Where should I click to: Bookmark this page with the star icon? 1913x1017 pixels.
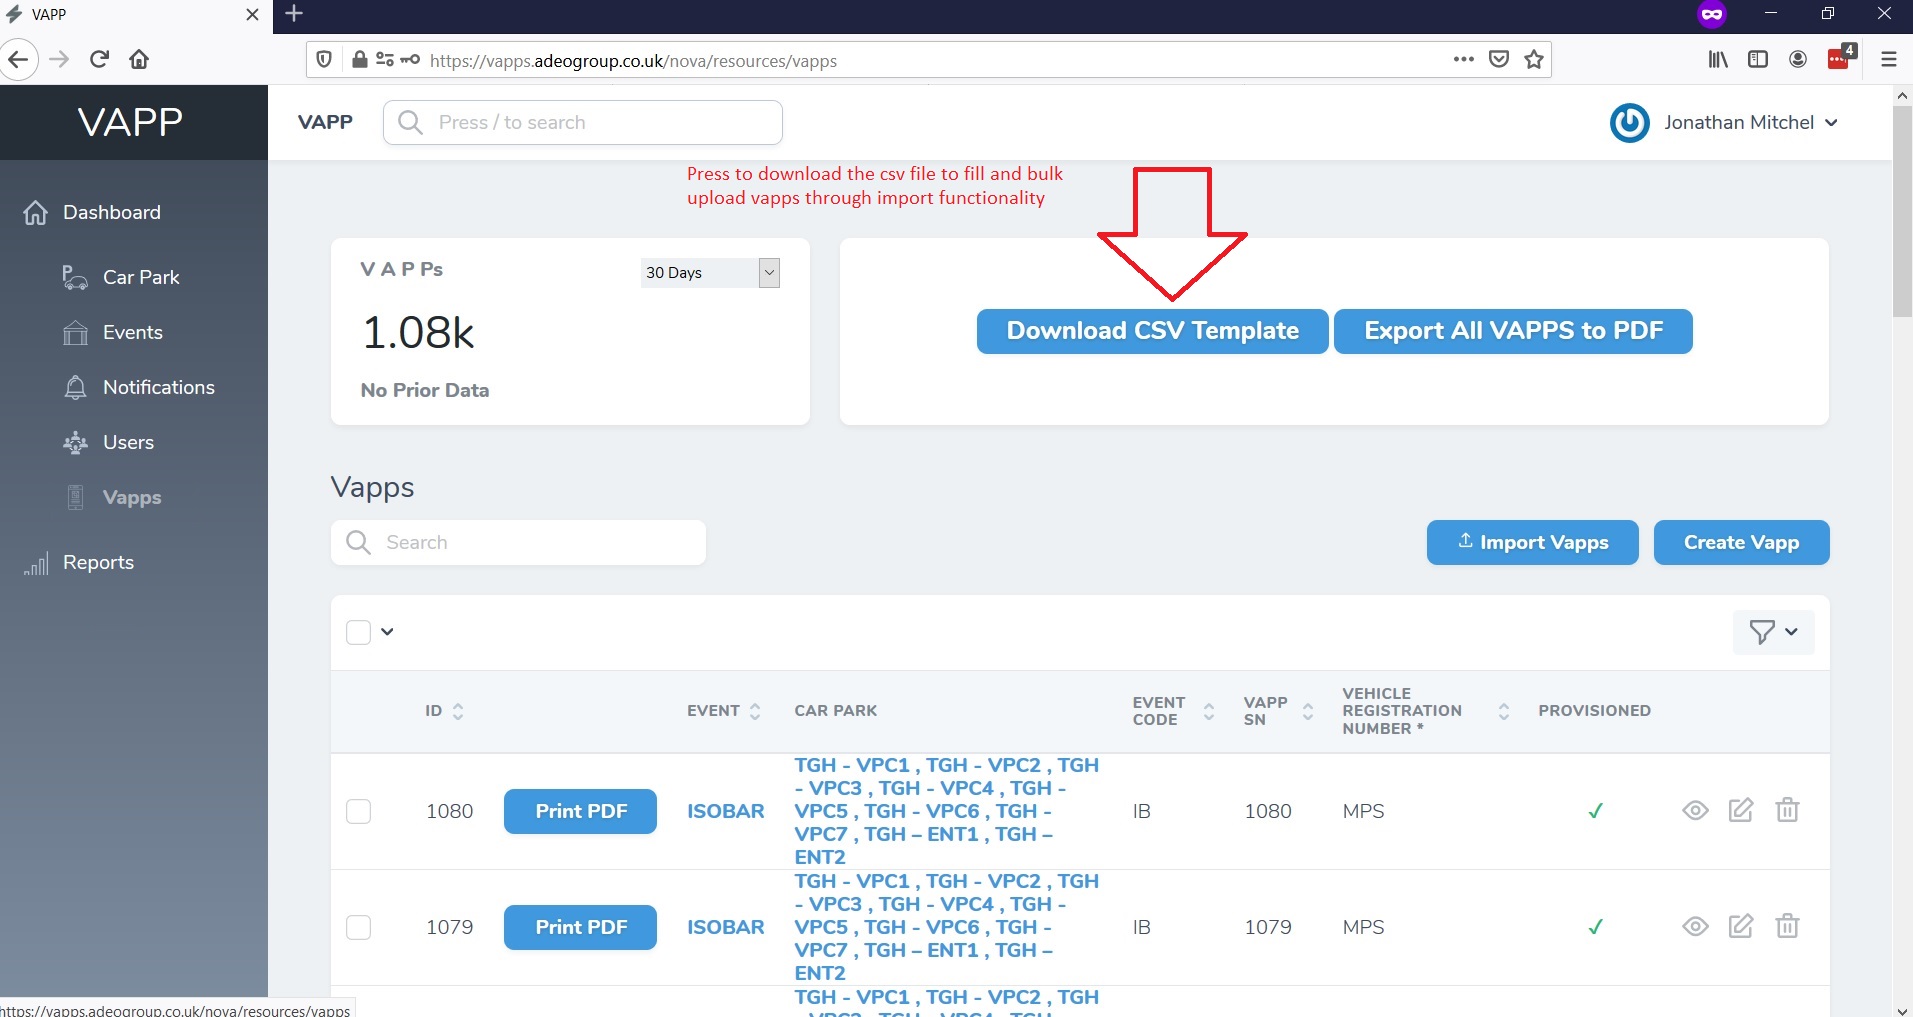[1534, 60]
